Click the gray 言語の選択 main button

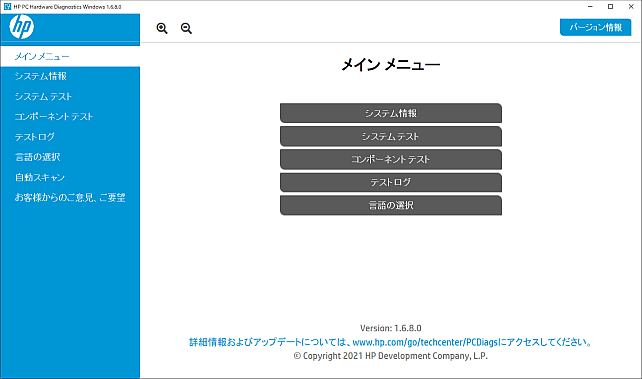pos(391,205)
